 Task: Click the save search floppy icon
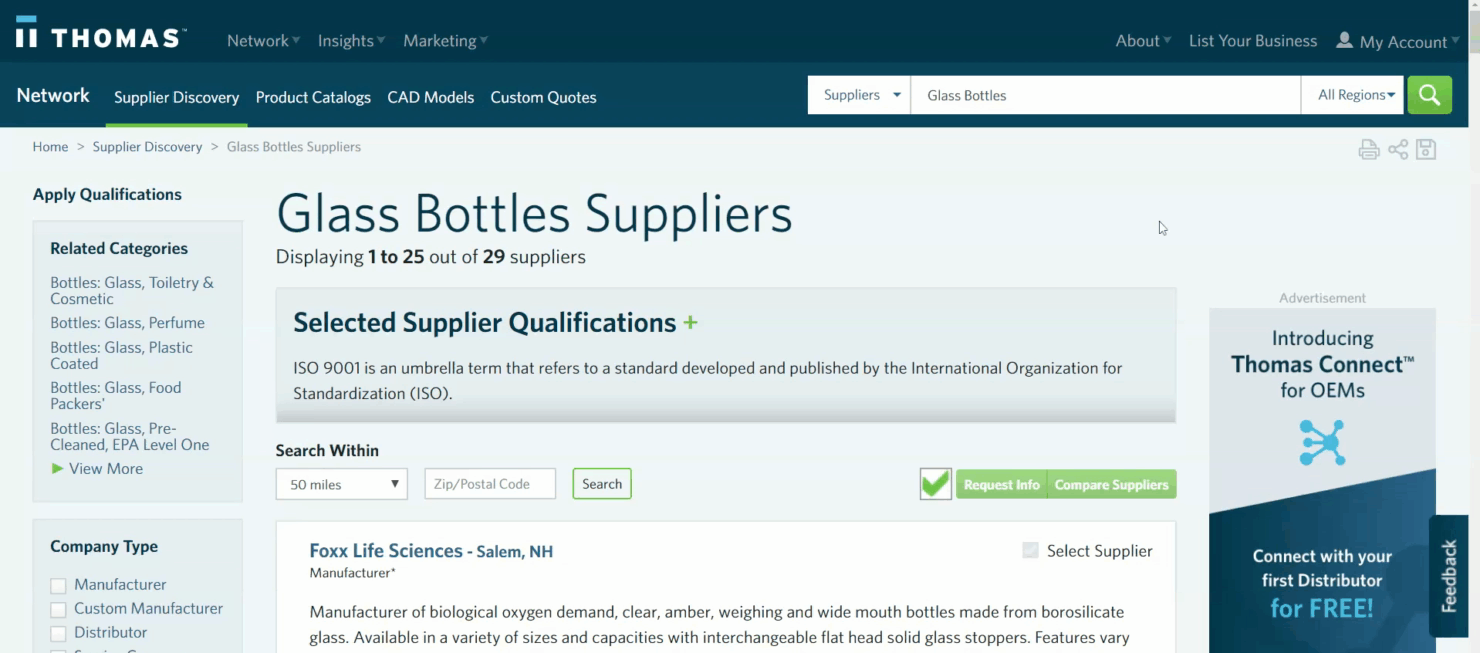pos(1426,150)
